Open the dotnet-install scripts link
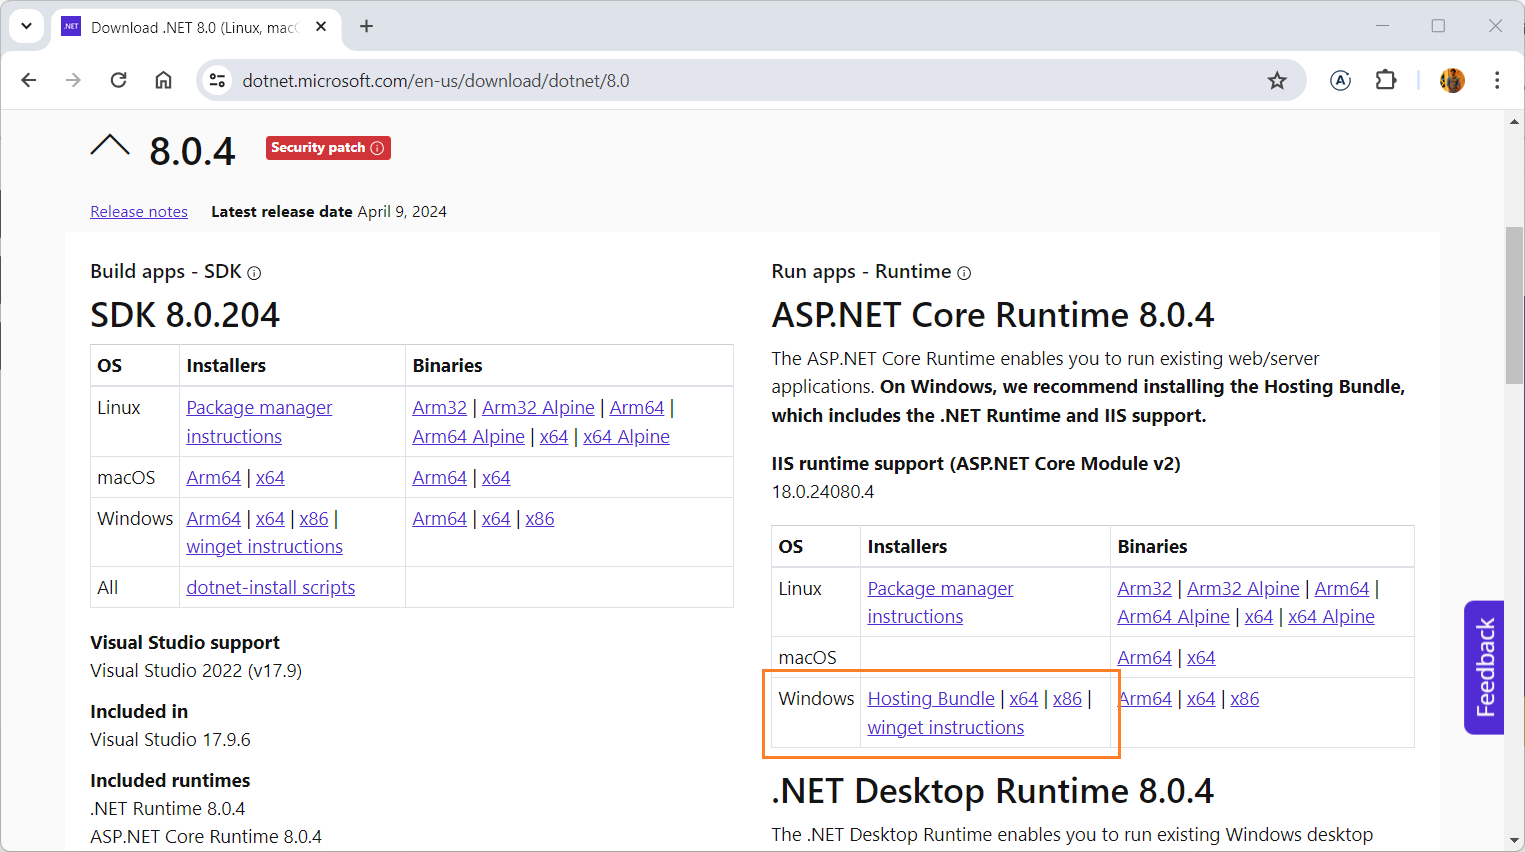Image resolution: width=1525 pixels, height=852 pixels. click(270, 588)
